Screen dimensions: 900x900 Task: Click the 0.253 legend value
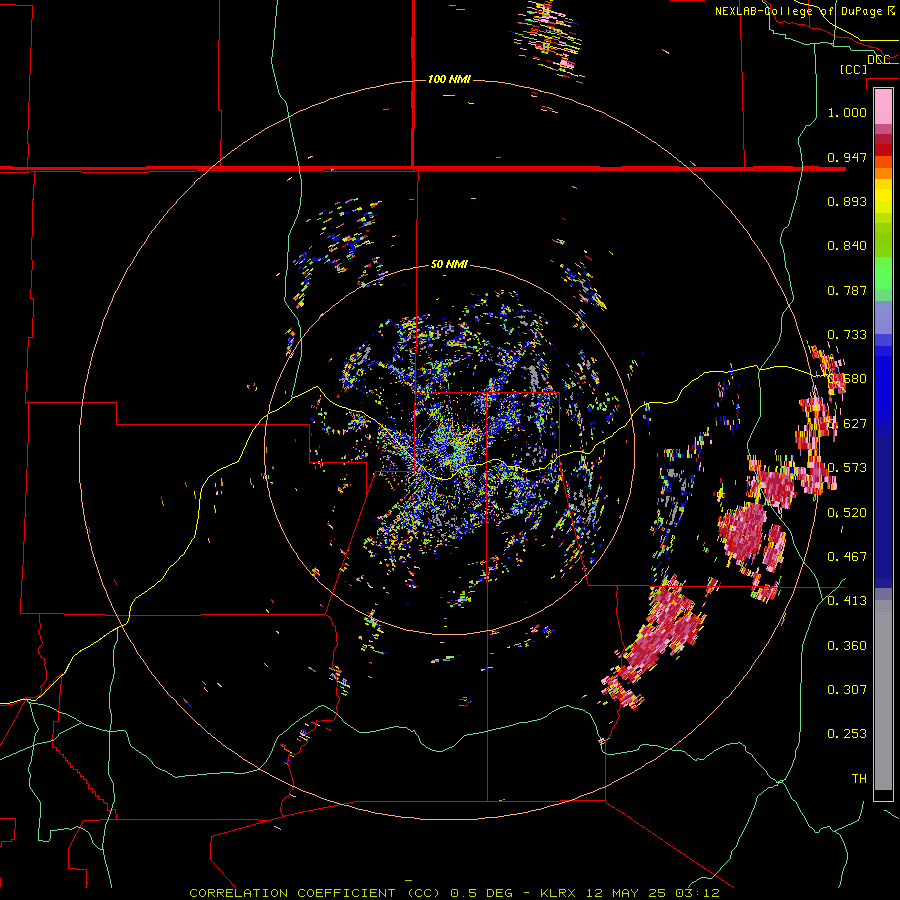847,734
